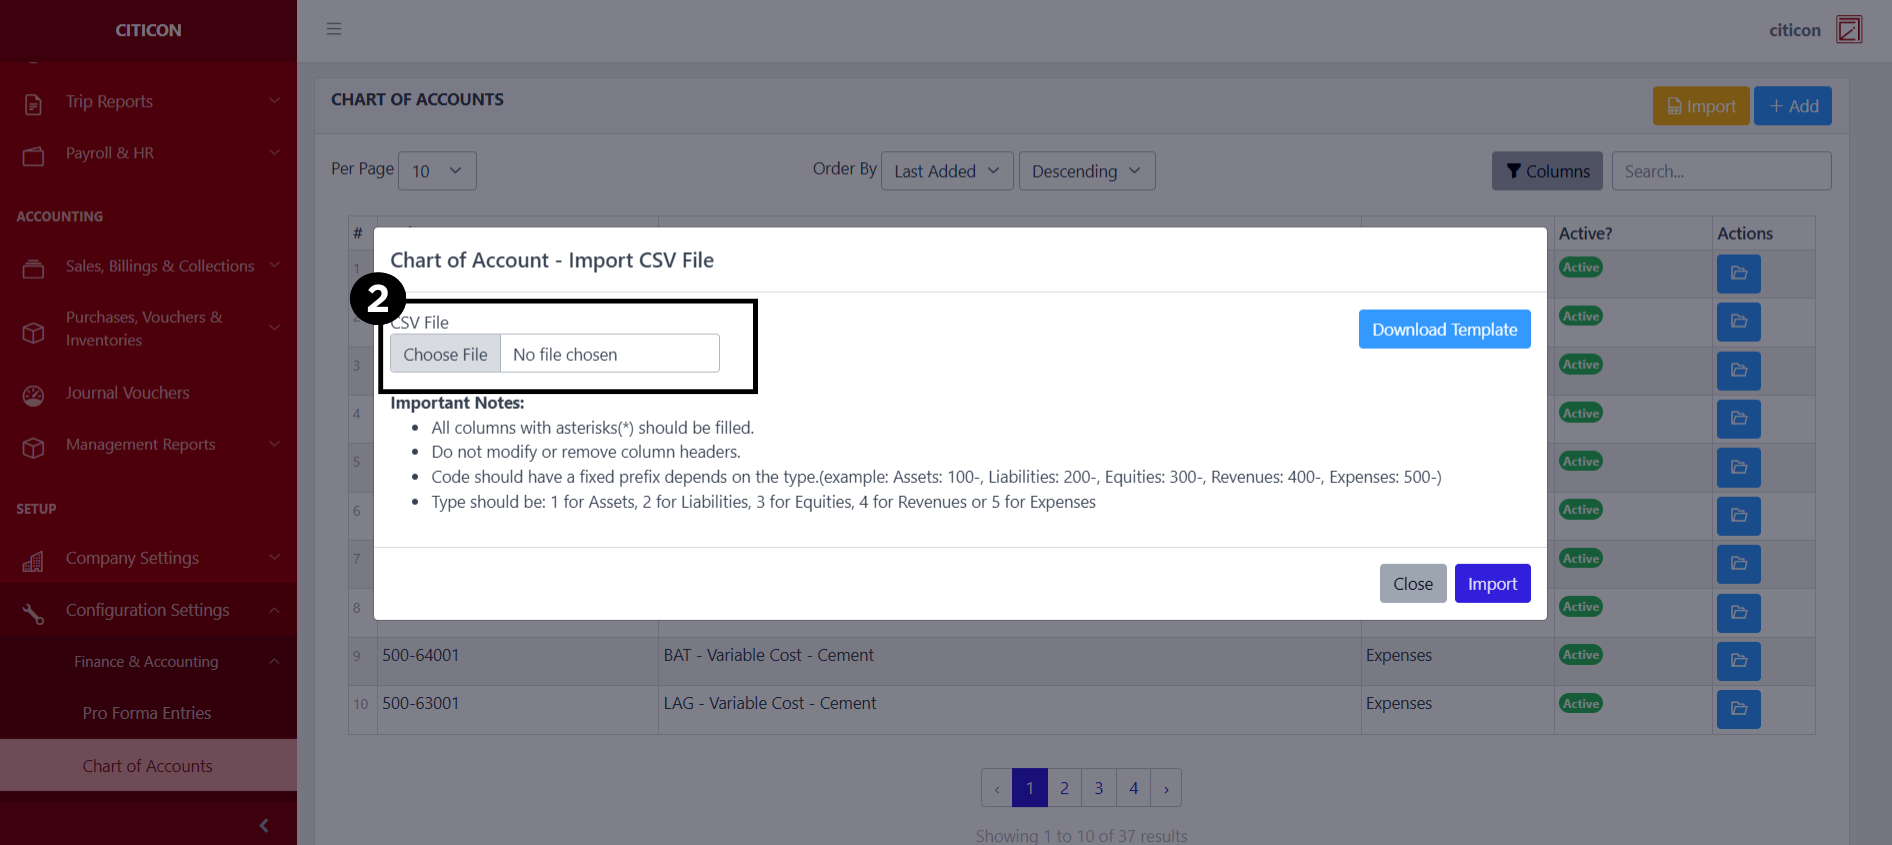Viewport: 1892px width, 845px height.
Task: Click the Trip Reports sidebar icon
Action: tap(33, 103)
